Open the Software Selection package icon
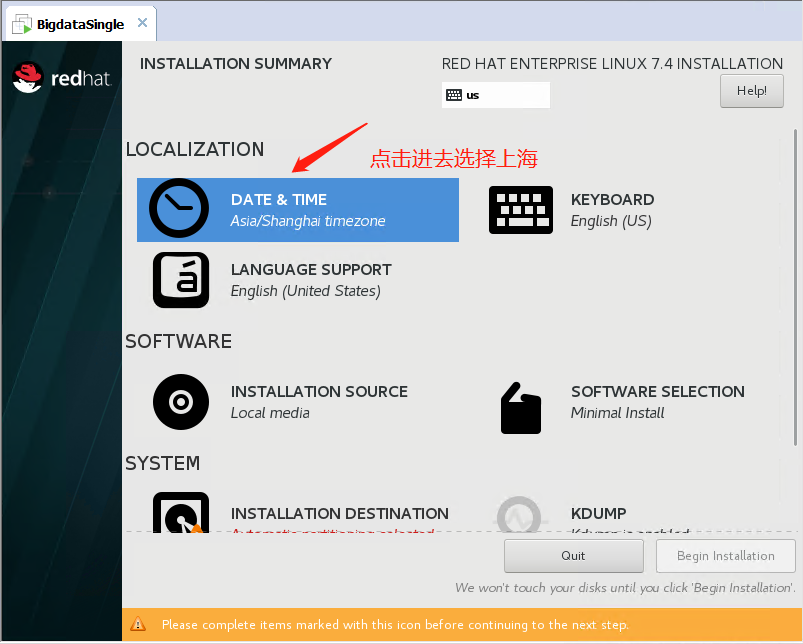 pos(520,408)
